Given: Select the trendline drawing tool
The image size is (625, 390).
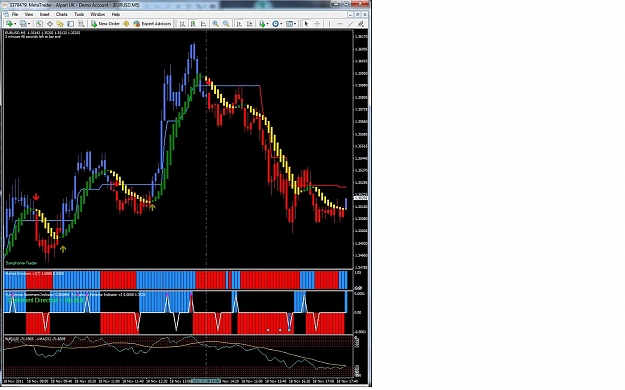Looking at the screenshot, I should pyautogui.click(x=351, y=24).
